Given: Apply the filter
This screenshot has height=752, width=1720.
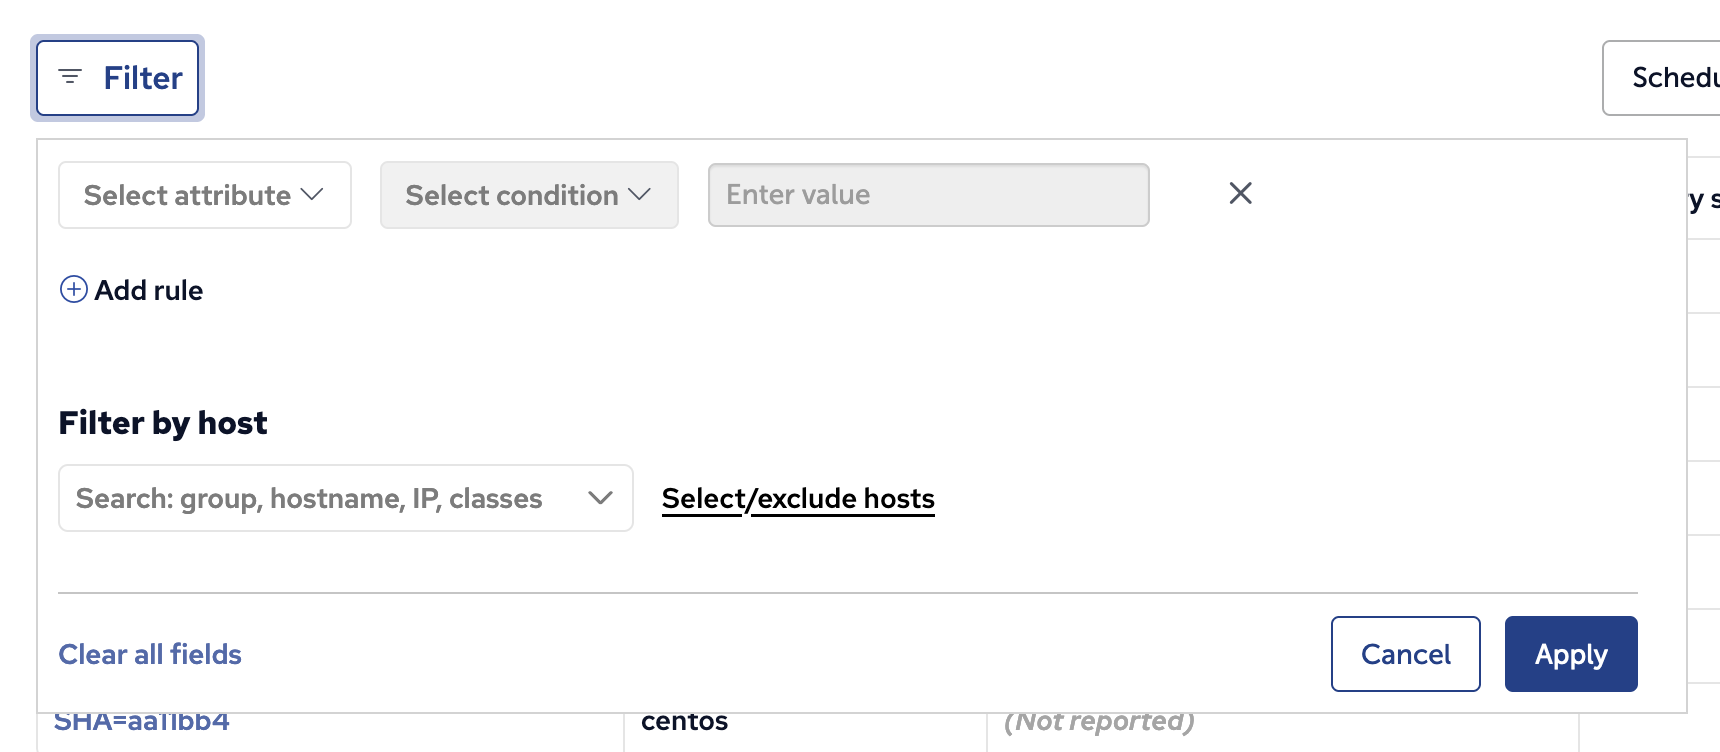Looking at the screenshot, I should tap(1570, 654).
